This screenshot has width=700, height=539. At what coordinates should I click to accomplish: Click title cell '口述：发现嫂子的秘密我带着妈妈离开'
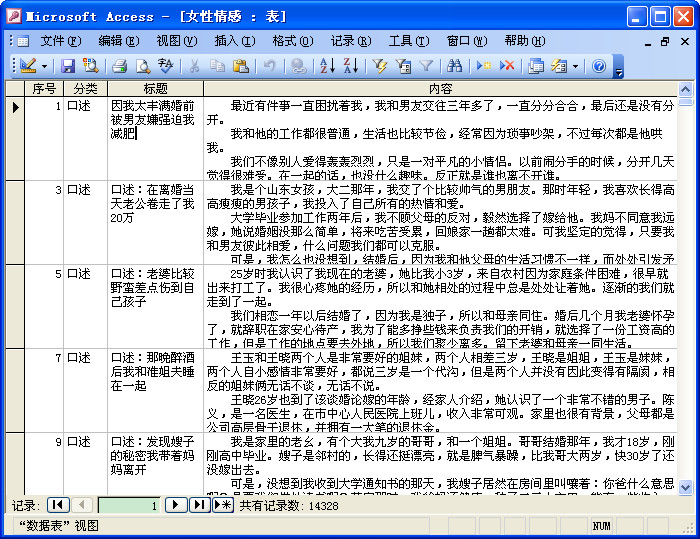coord(155,464)
